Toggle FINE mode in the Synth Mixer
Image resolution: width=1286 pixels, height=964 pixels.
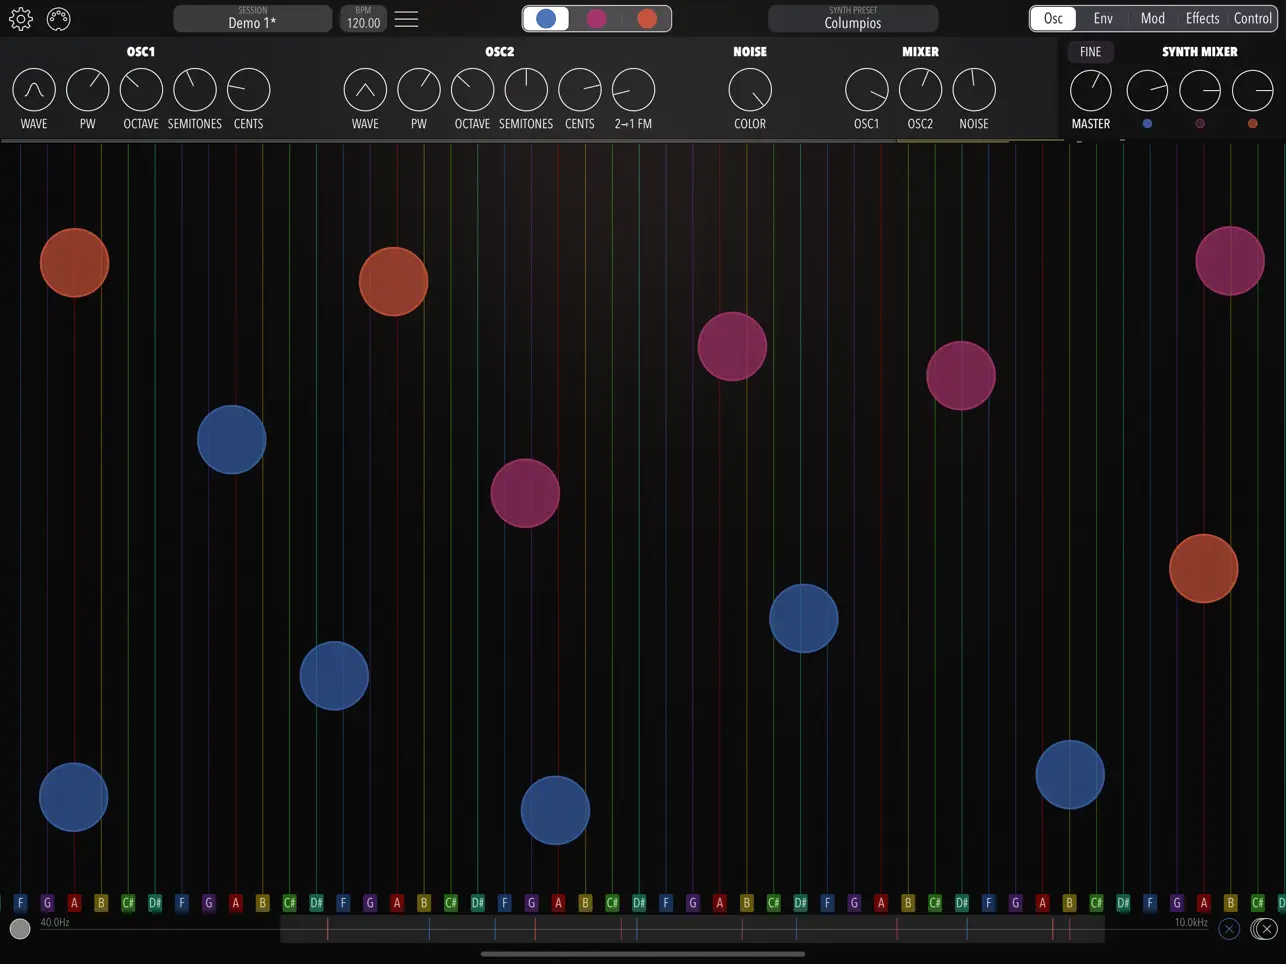coord(1090,51)
